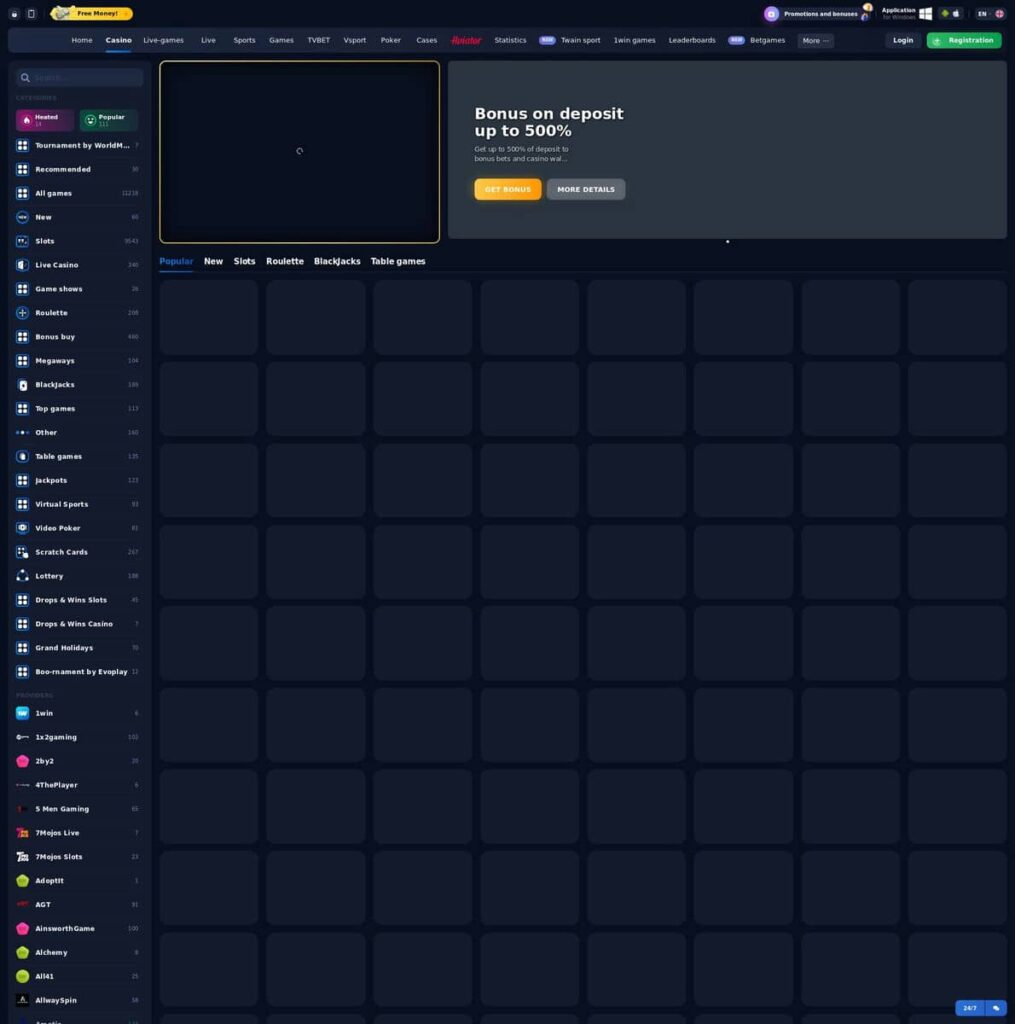Select the 1win provider logo icon
Image resolution: width=1015 pixels, height=1024 pixels.
pos(22,713)
